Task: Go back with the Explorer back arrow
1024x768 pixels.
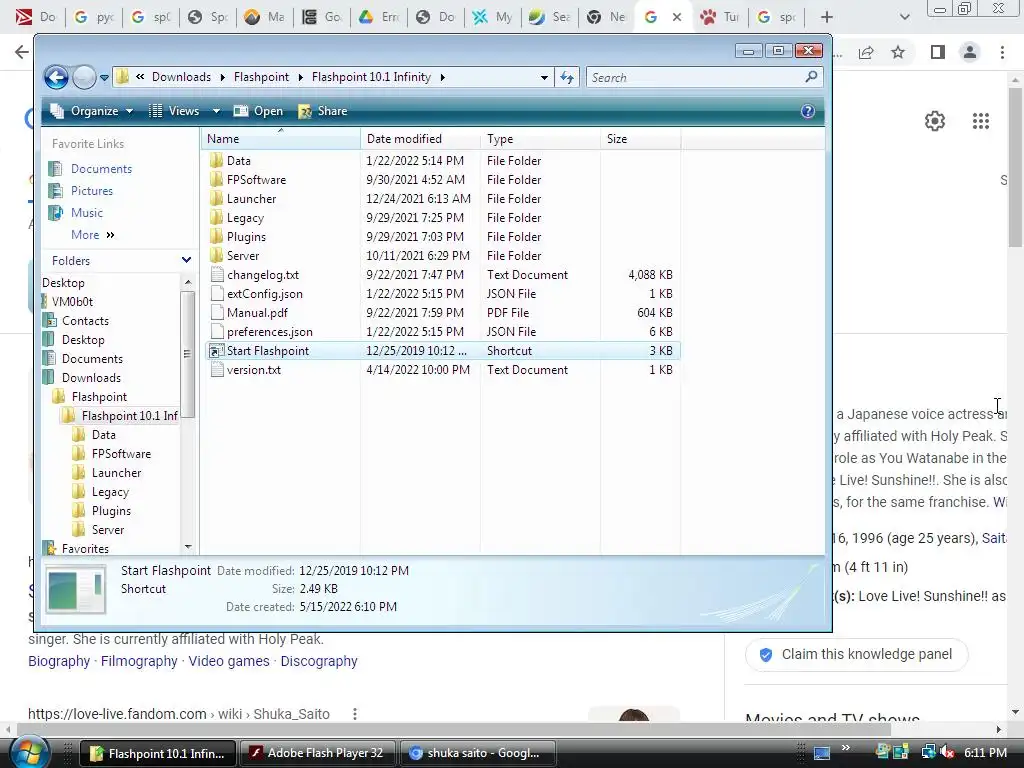Action: [56, 77]
